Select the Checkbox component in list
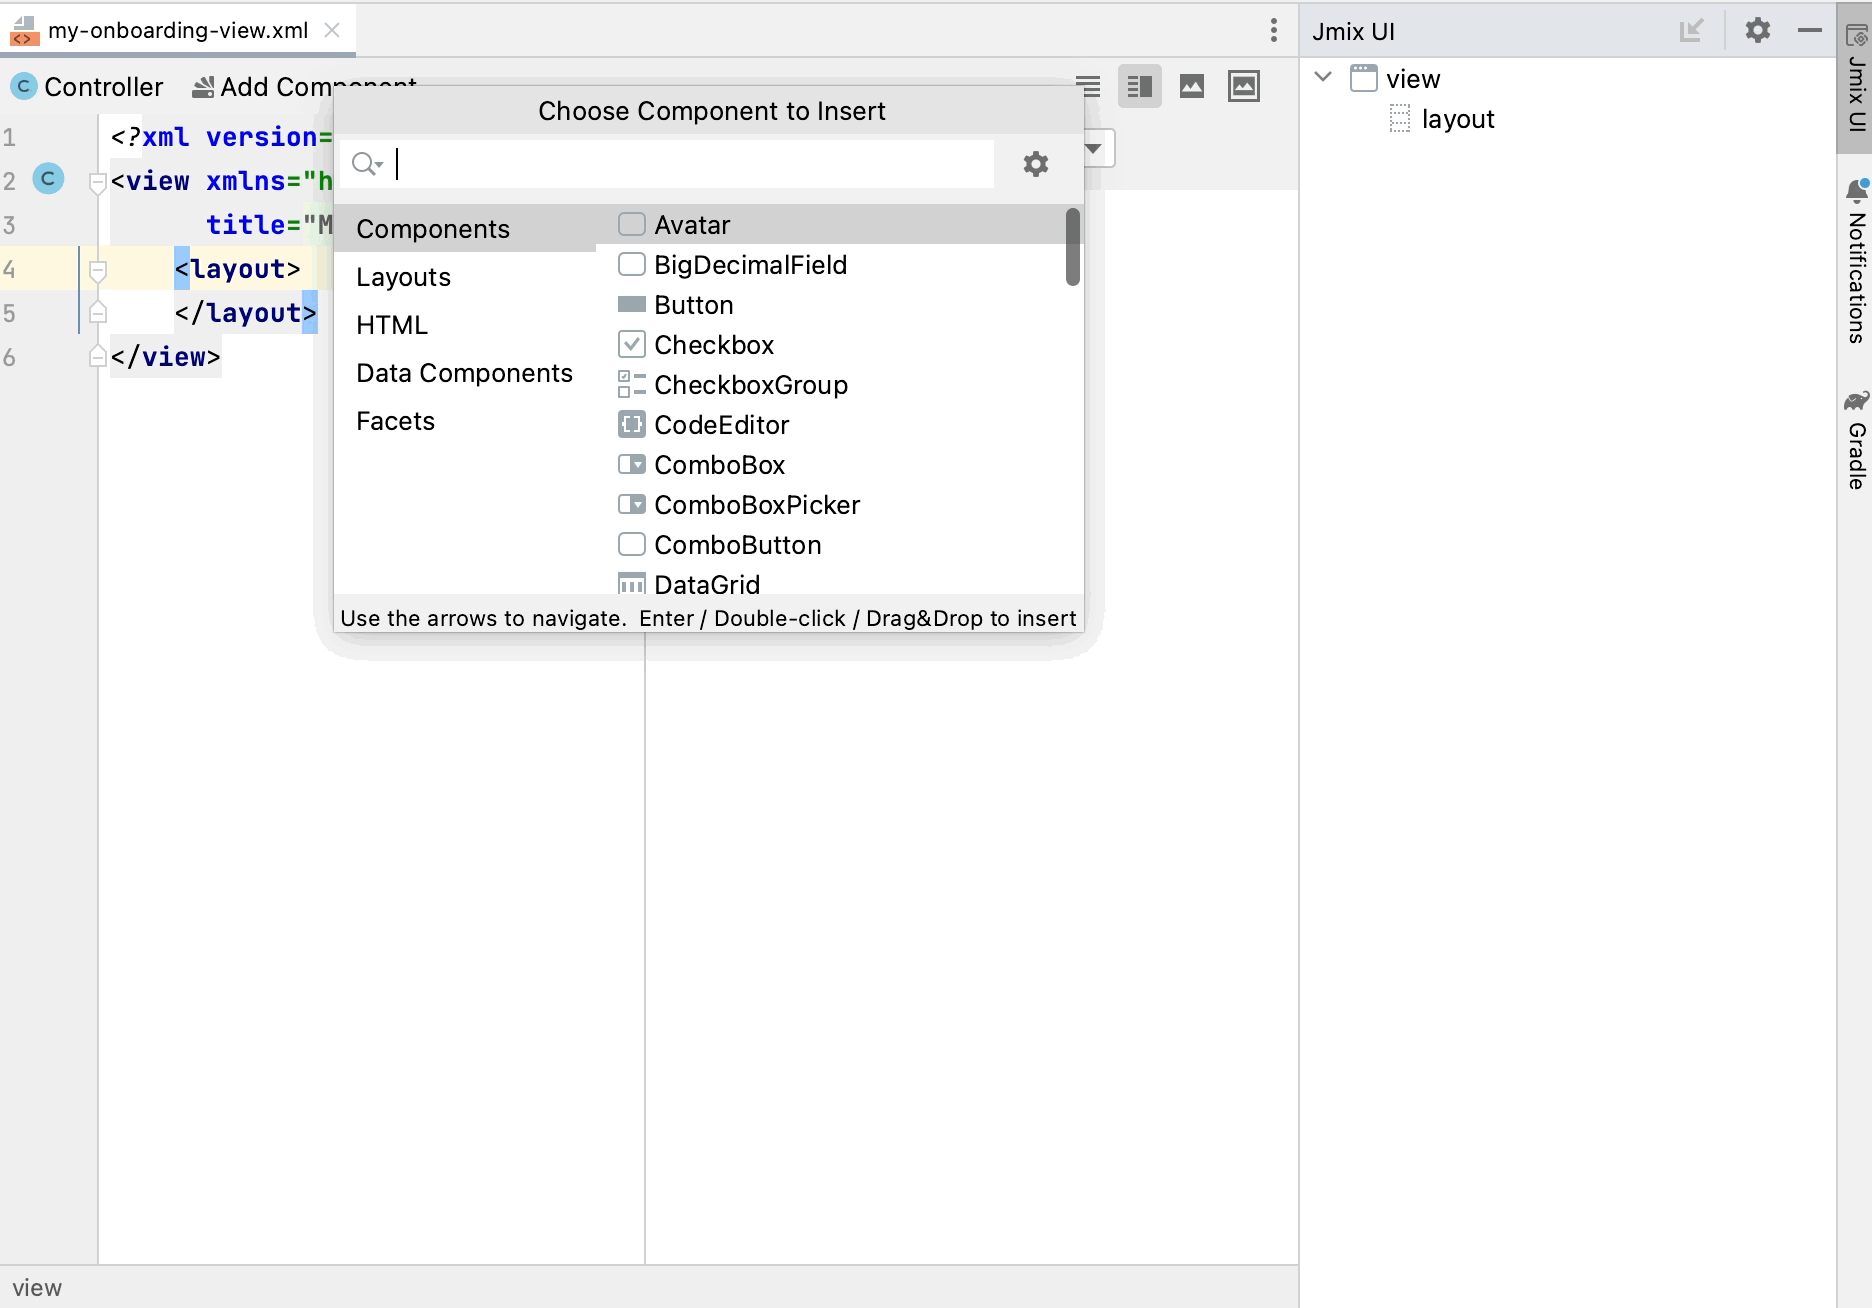Screen dimensions: 1872x1308 [x=713, y=345]
